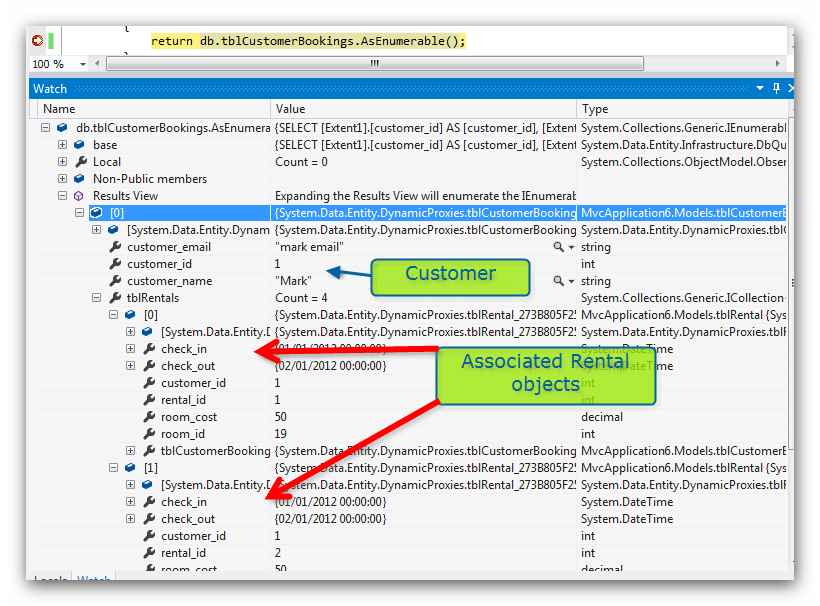The image size is (820, 606).
Task: Click the return statement code line
Action: click(308, 41)
